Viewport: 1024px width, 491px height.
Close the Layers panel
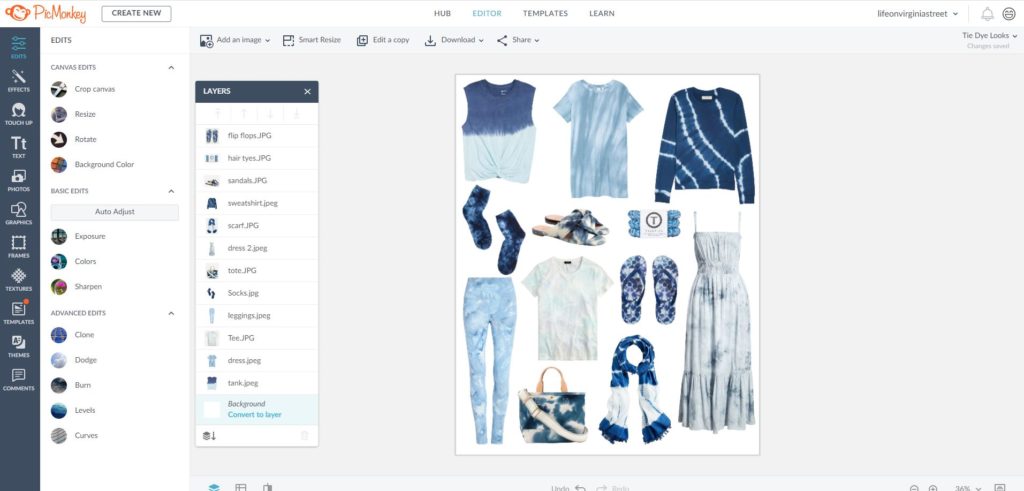coord(307,91)
